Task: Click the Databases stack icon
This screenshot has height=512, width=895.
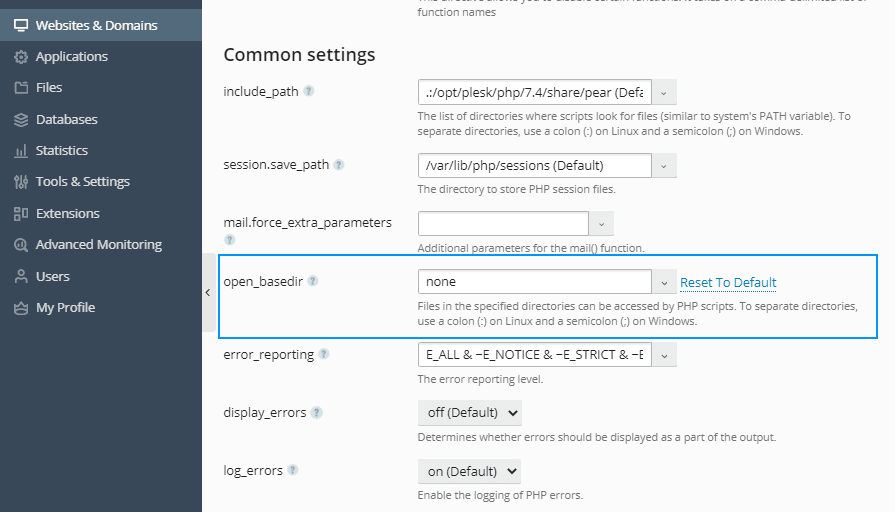Action: click(21, 119)
